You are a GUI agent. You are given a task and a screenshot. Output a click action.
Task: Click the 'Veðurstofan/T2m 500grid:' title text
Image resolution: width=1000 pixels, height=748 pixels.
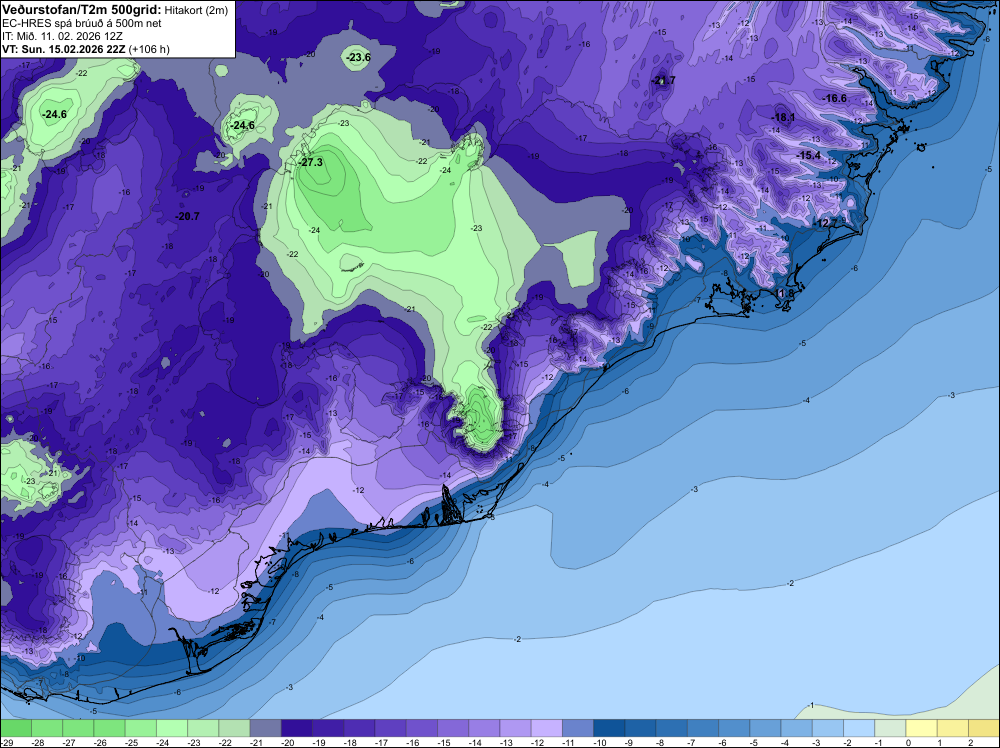coord(82,10)
